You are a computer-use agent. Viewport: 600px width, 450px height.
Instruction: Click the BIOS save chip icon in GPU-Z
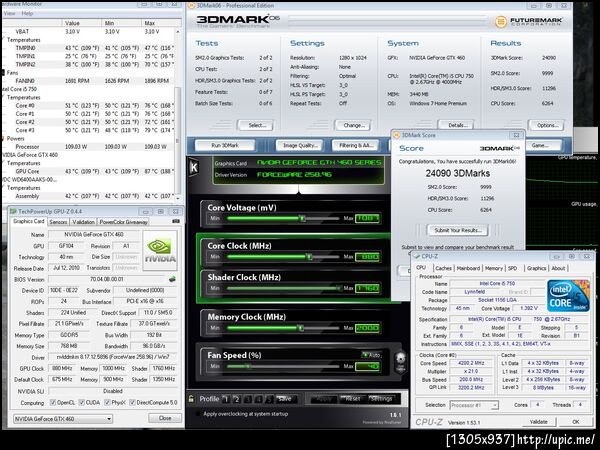(172, 279)
